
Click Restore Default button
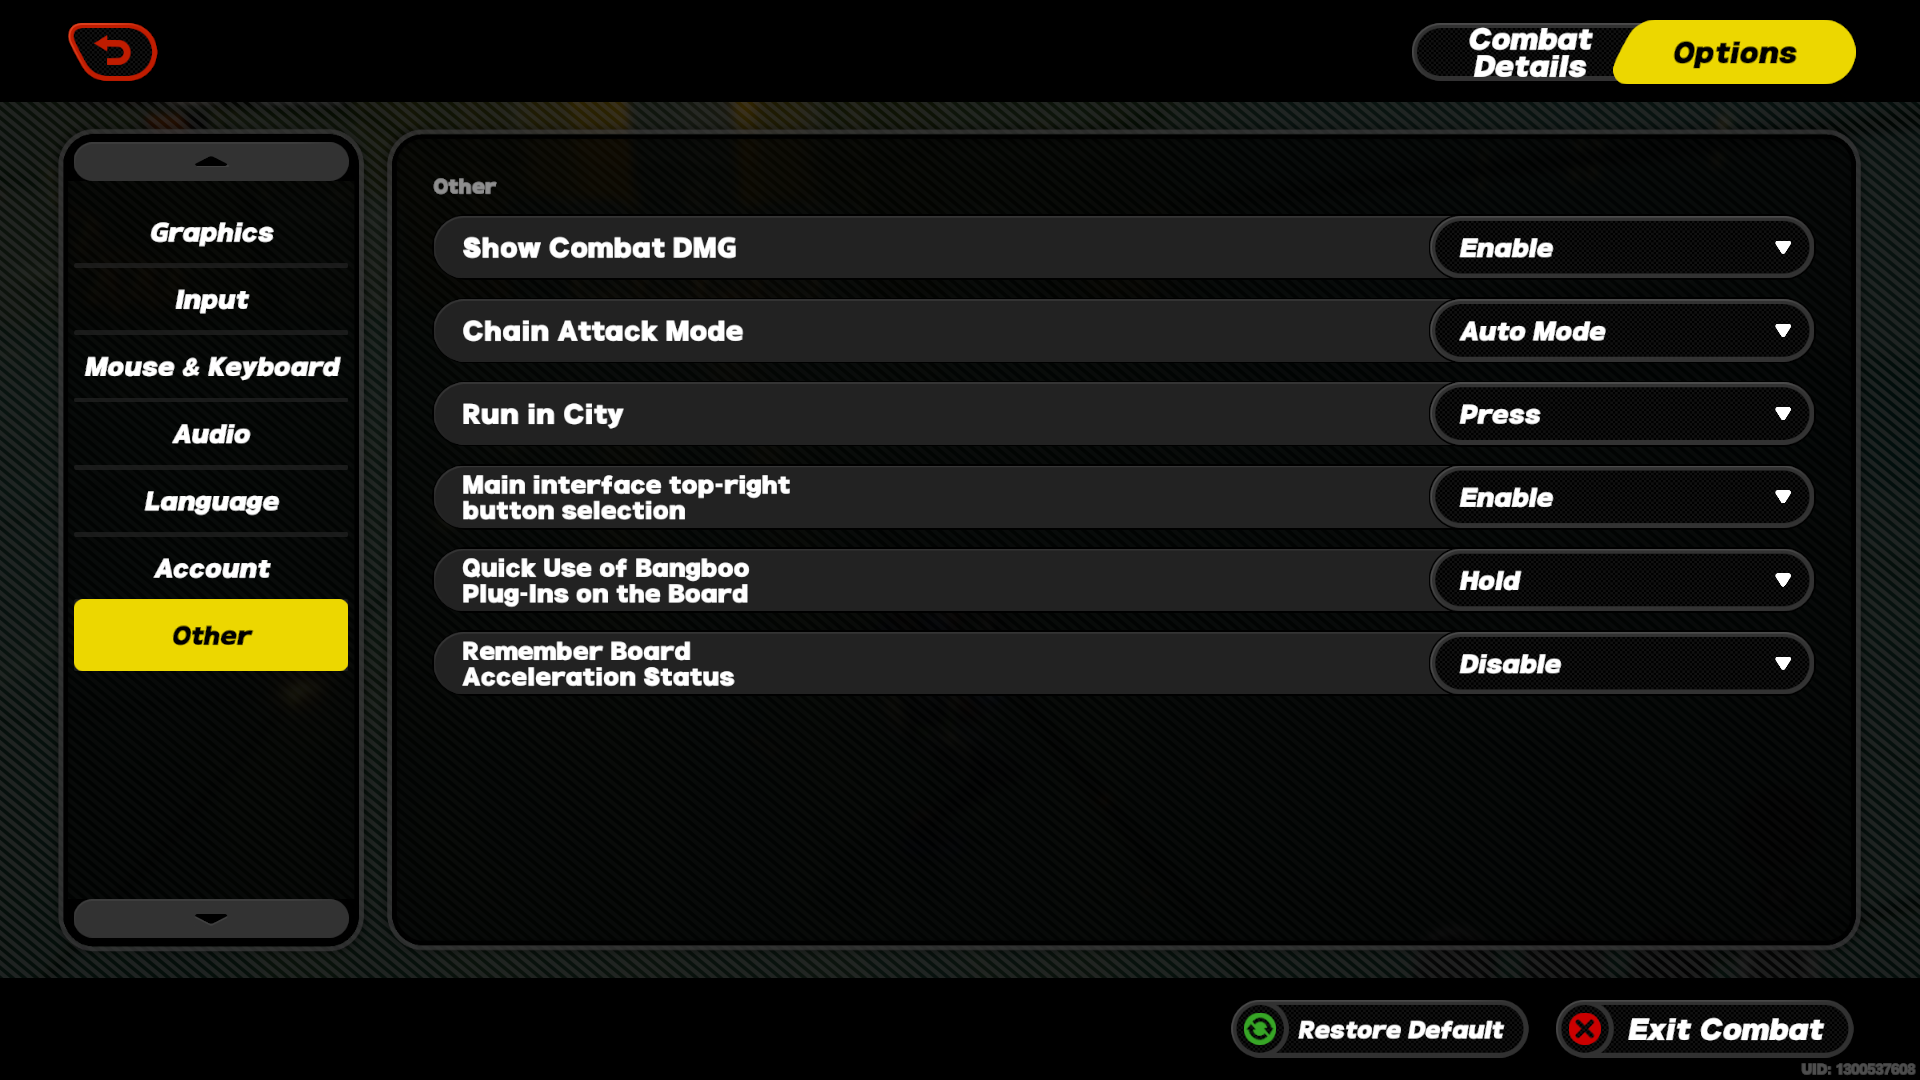1377,1030
